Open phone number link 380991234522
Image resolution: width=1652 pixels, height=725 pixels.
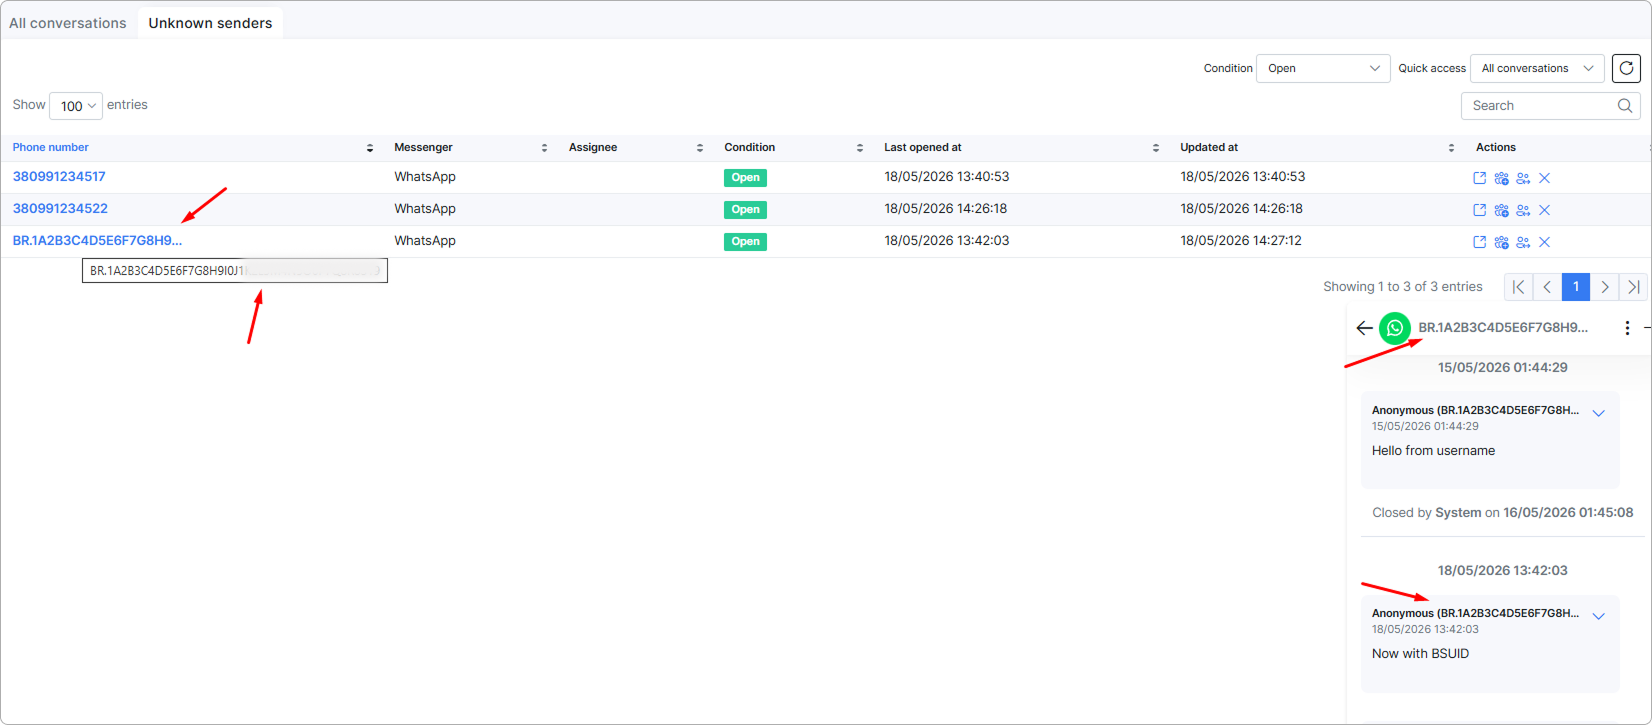click(x=60, y=208)
